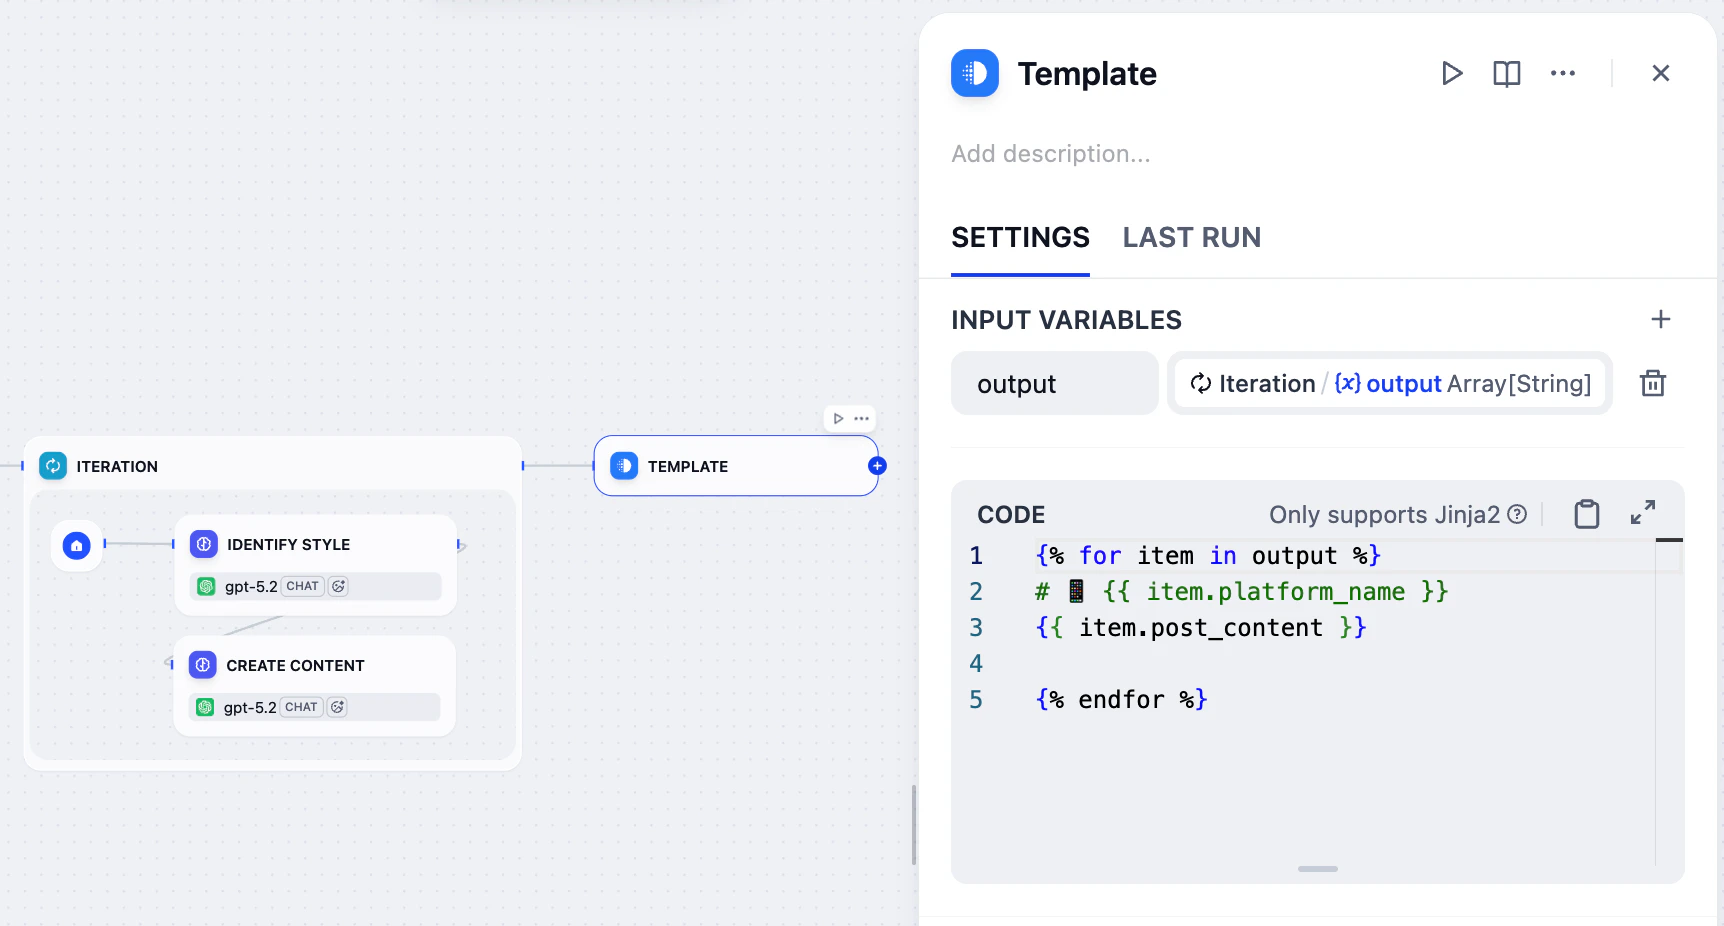This screenshot has width=1724, height=926.
Task: Click retry icon beside gpt-5.2 in CREATE CONTENT
Action: (337, 706)
